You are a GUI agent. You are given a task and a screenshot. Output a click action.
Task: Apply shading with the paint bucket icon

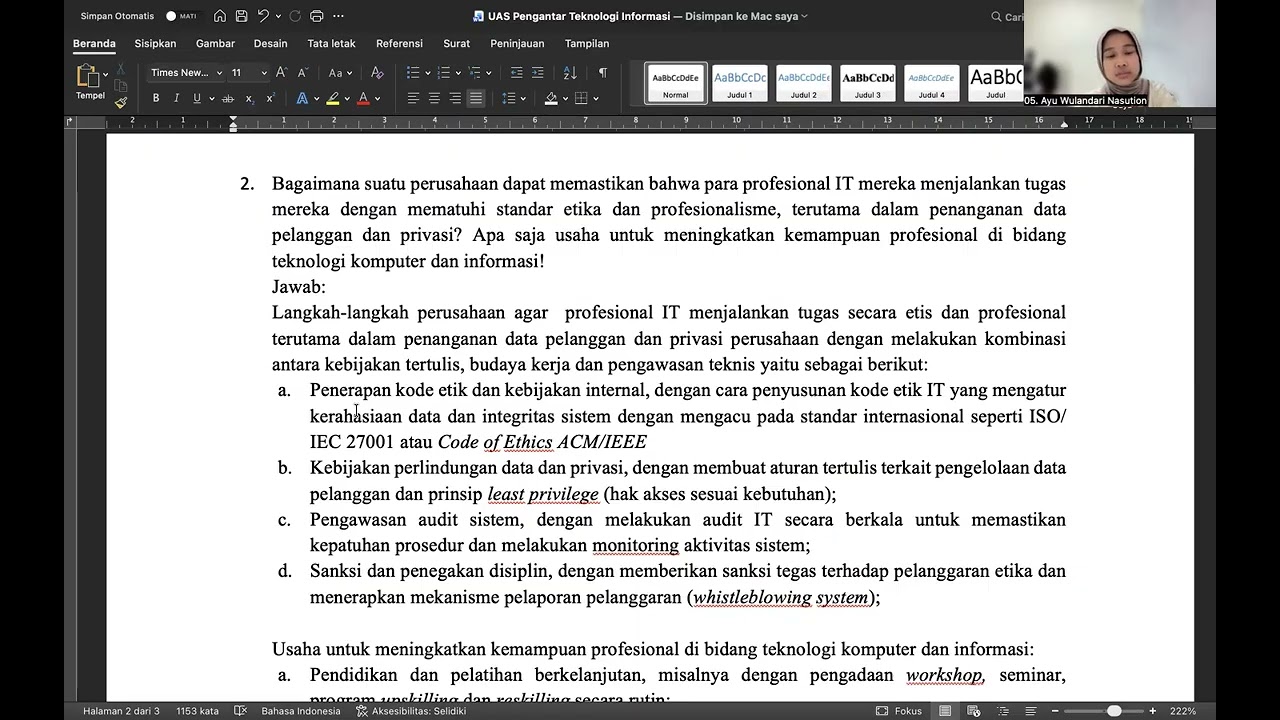[x=551, y=98]
